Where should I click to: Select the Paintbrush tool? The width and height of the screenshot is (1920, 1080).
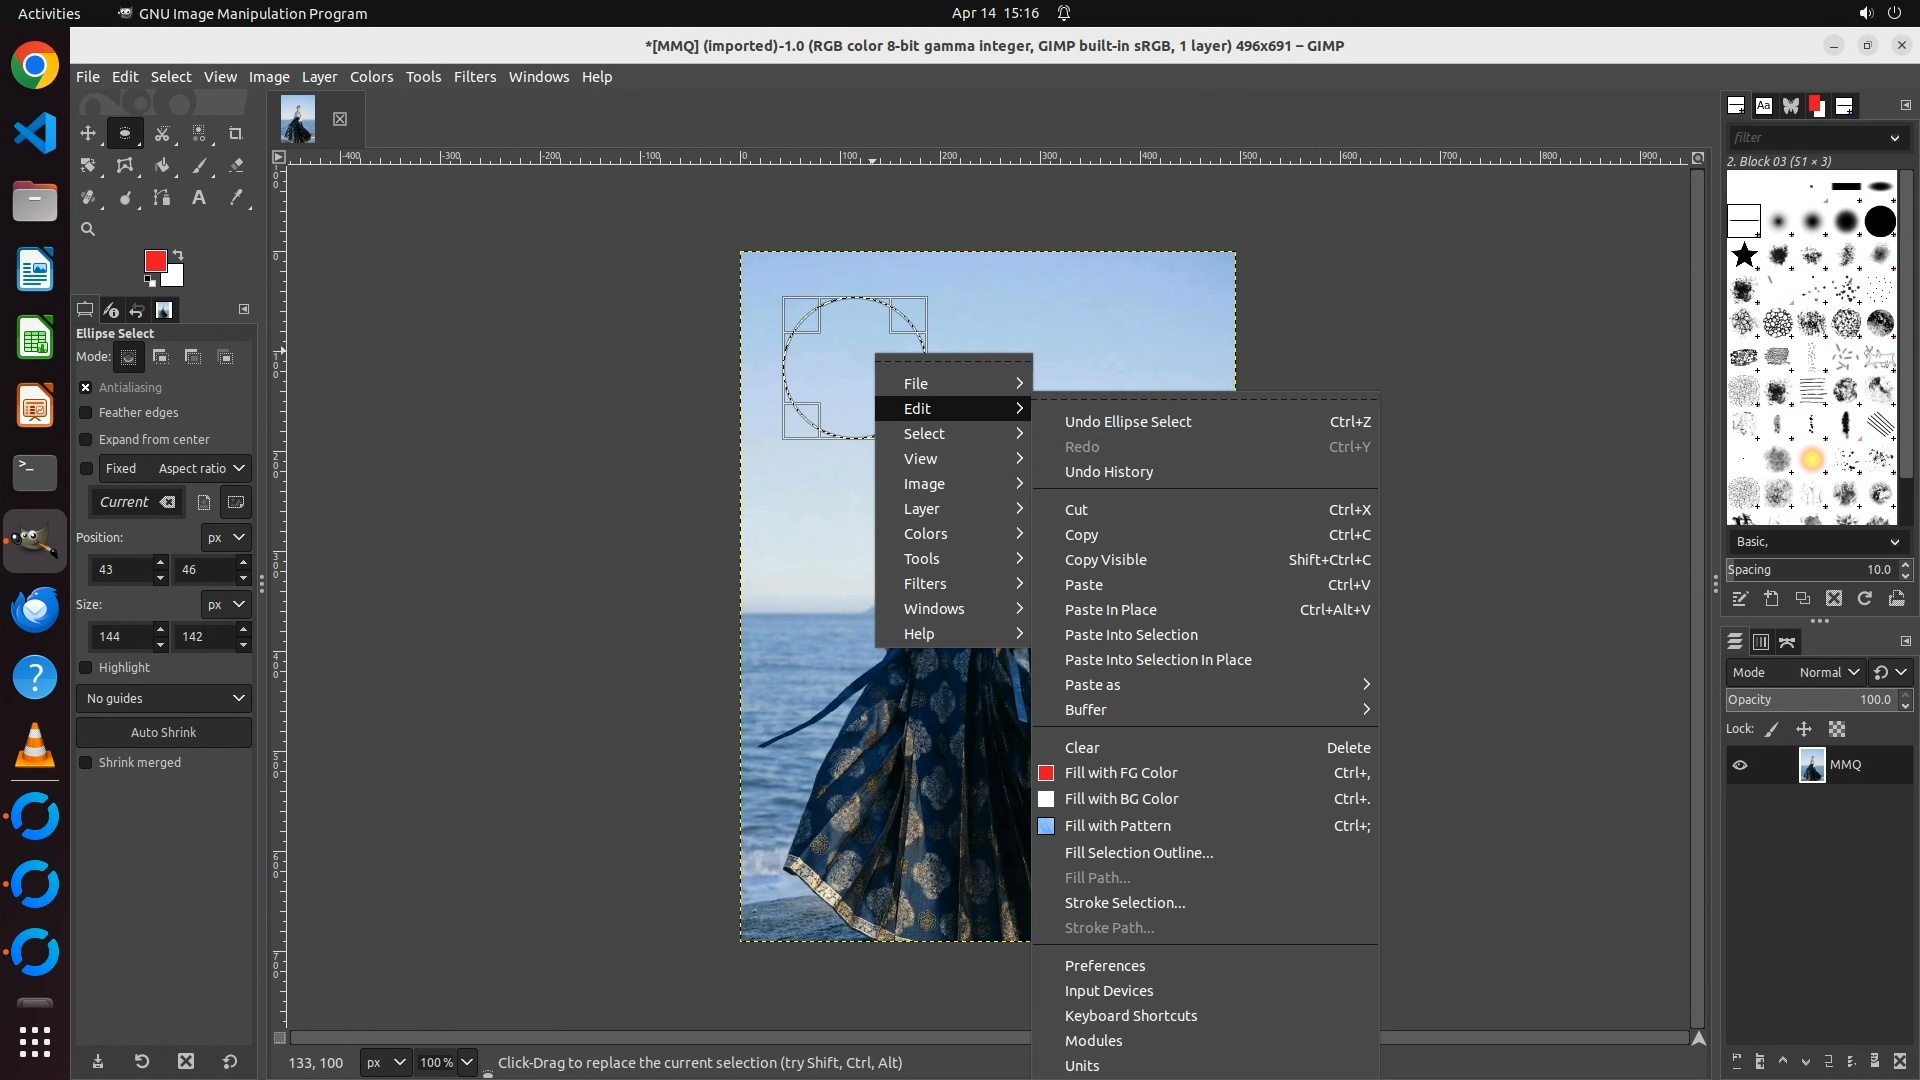tap(199, 166)
